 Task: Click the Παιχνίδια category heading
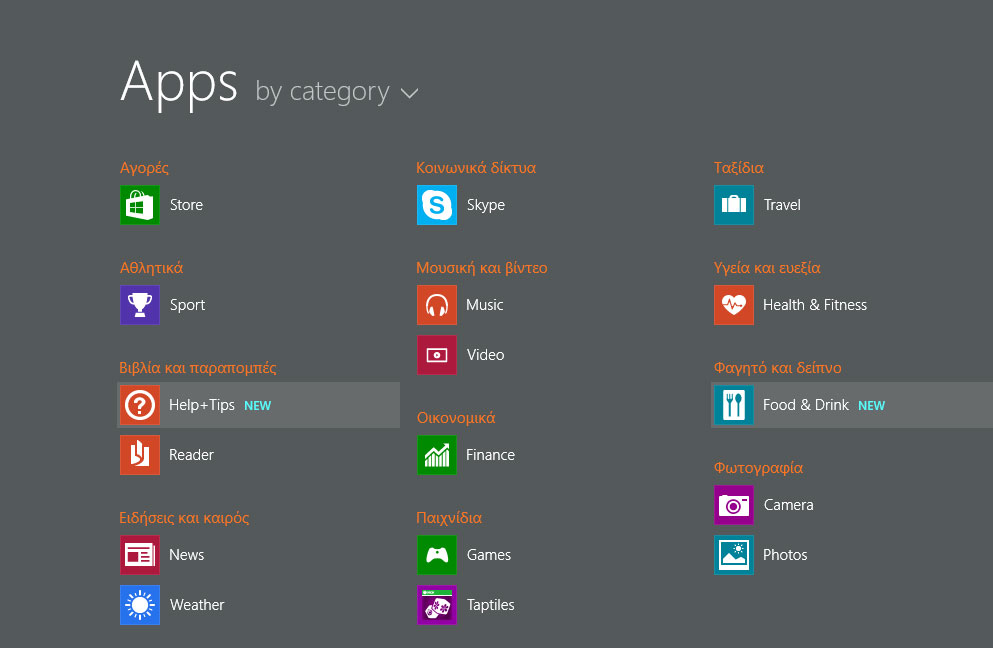(449, 518)
